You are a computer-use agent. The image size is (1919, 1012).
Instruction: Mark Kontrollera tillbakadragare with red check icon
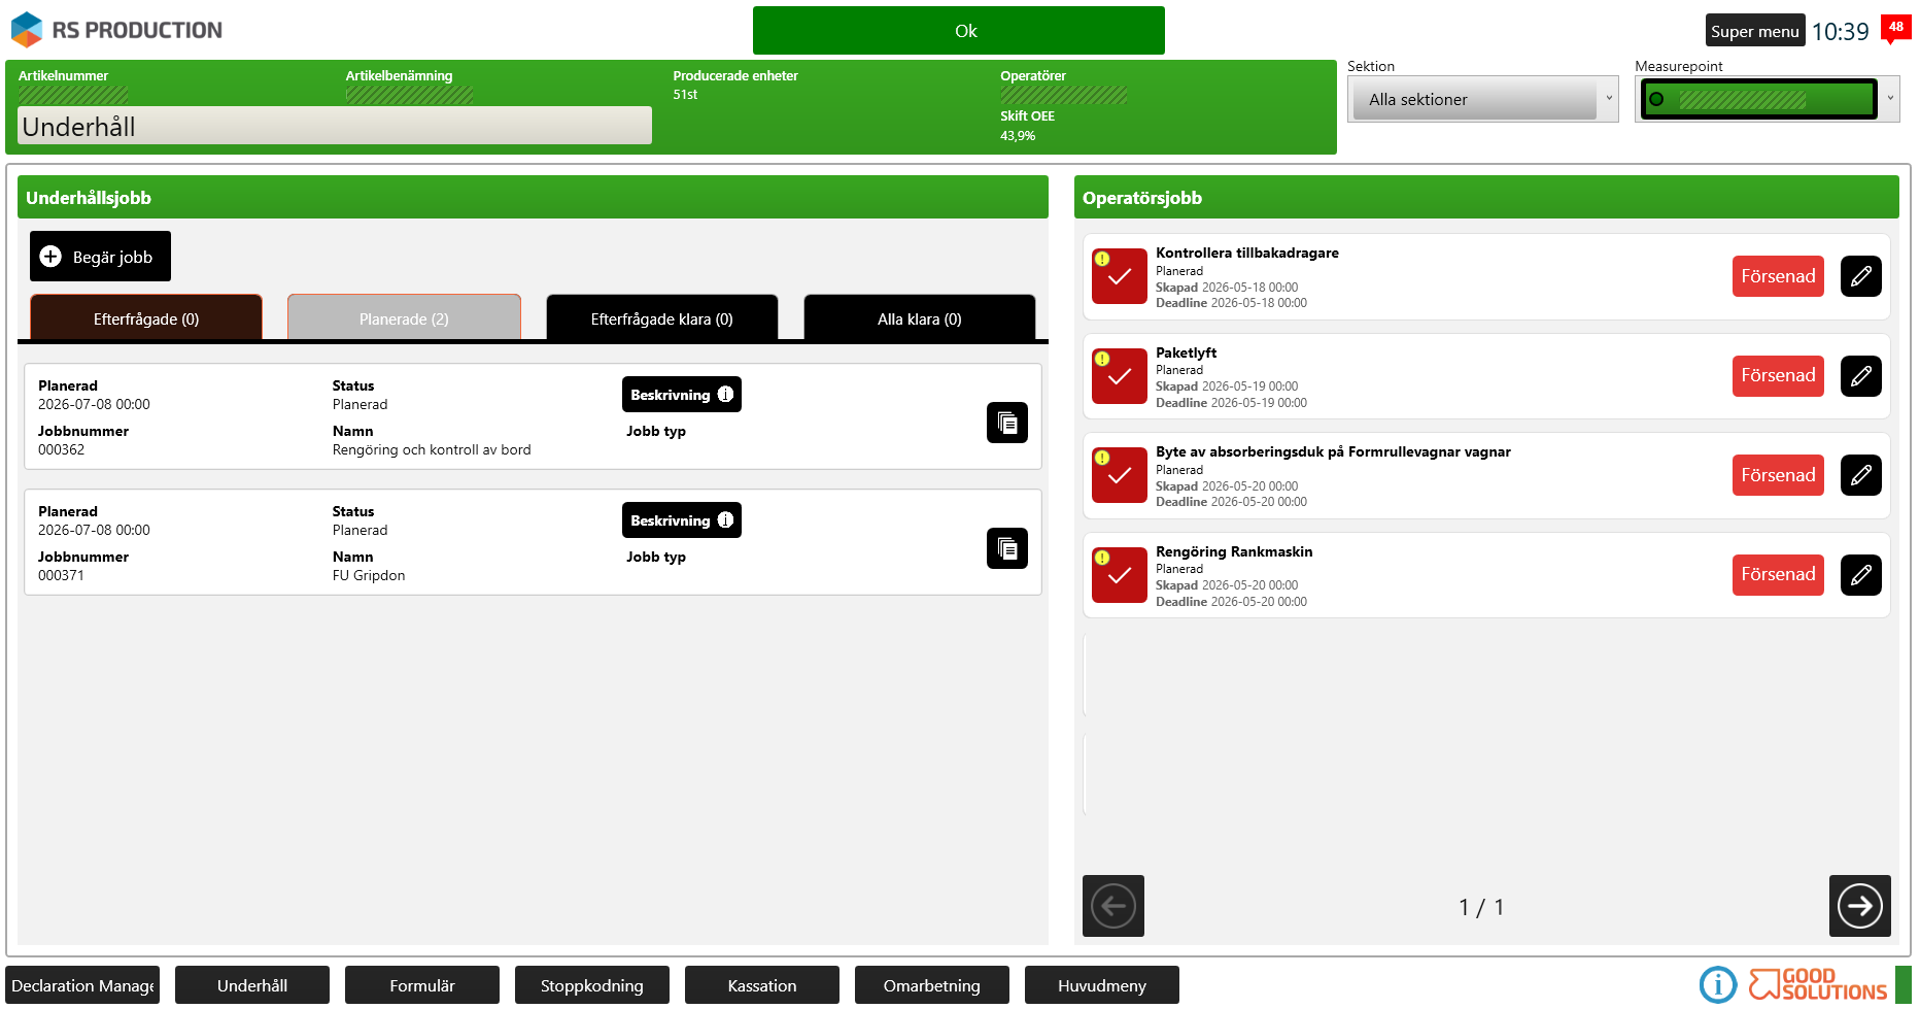coord(1119,276)
